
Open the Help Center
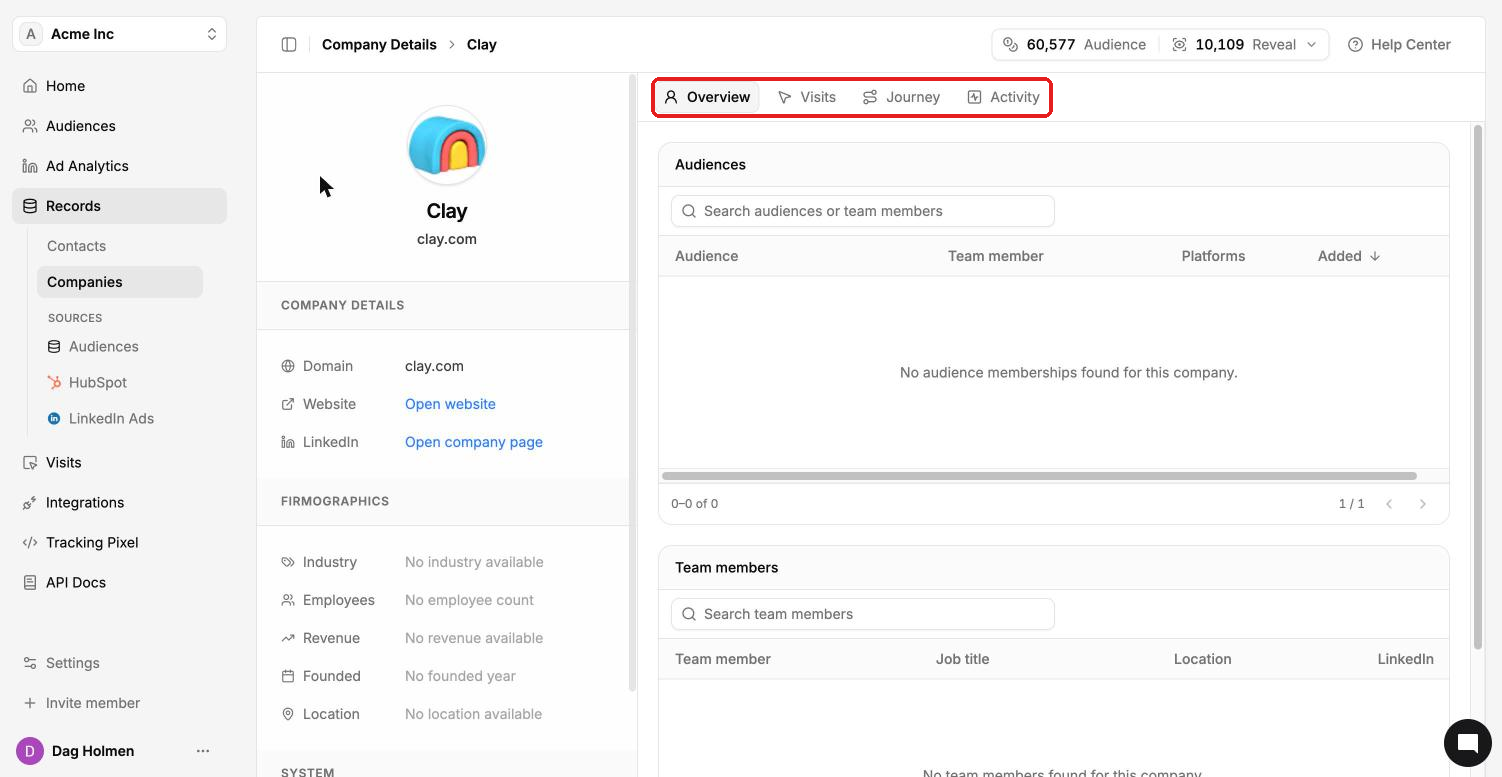click(x=1399, y=44)
